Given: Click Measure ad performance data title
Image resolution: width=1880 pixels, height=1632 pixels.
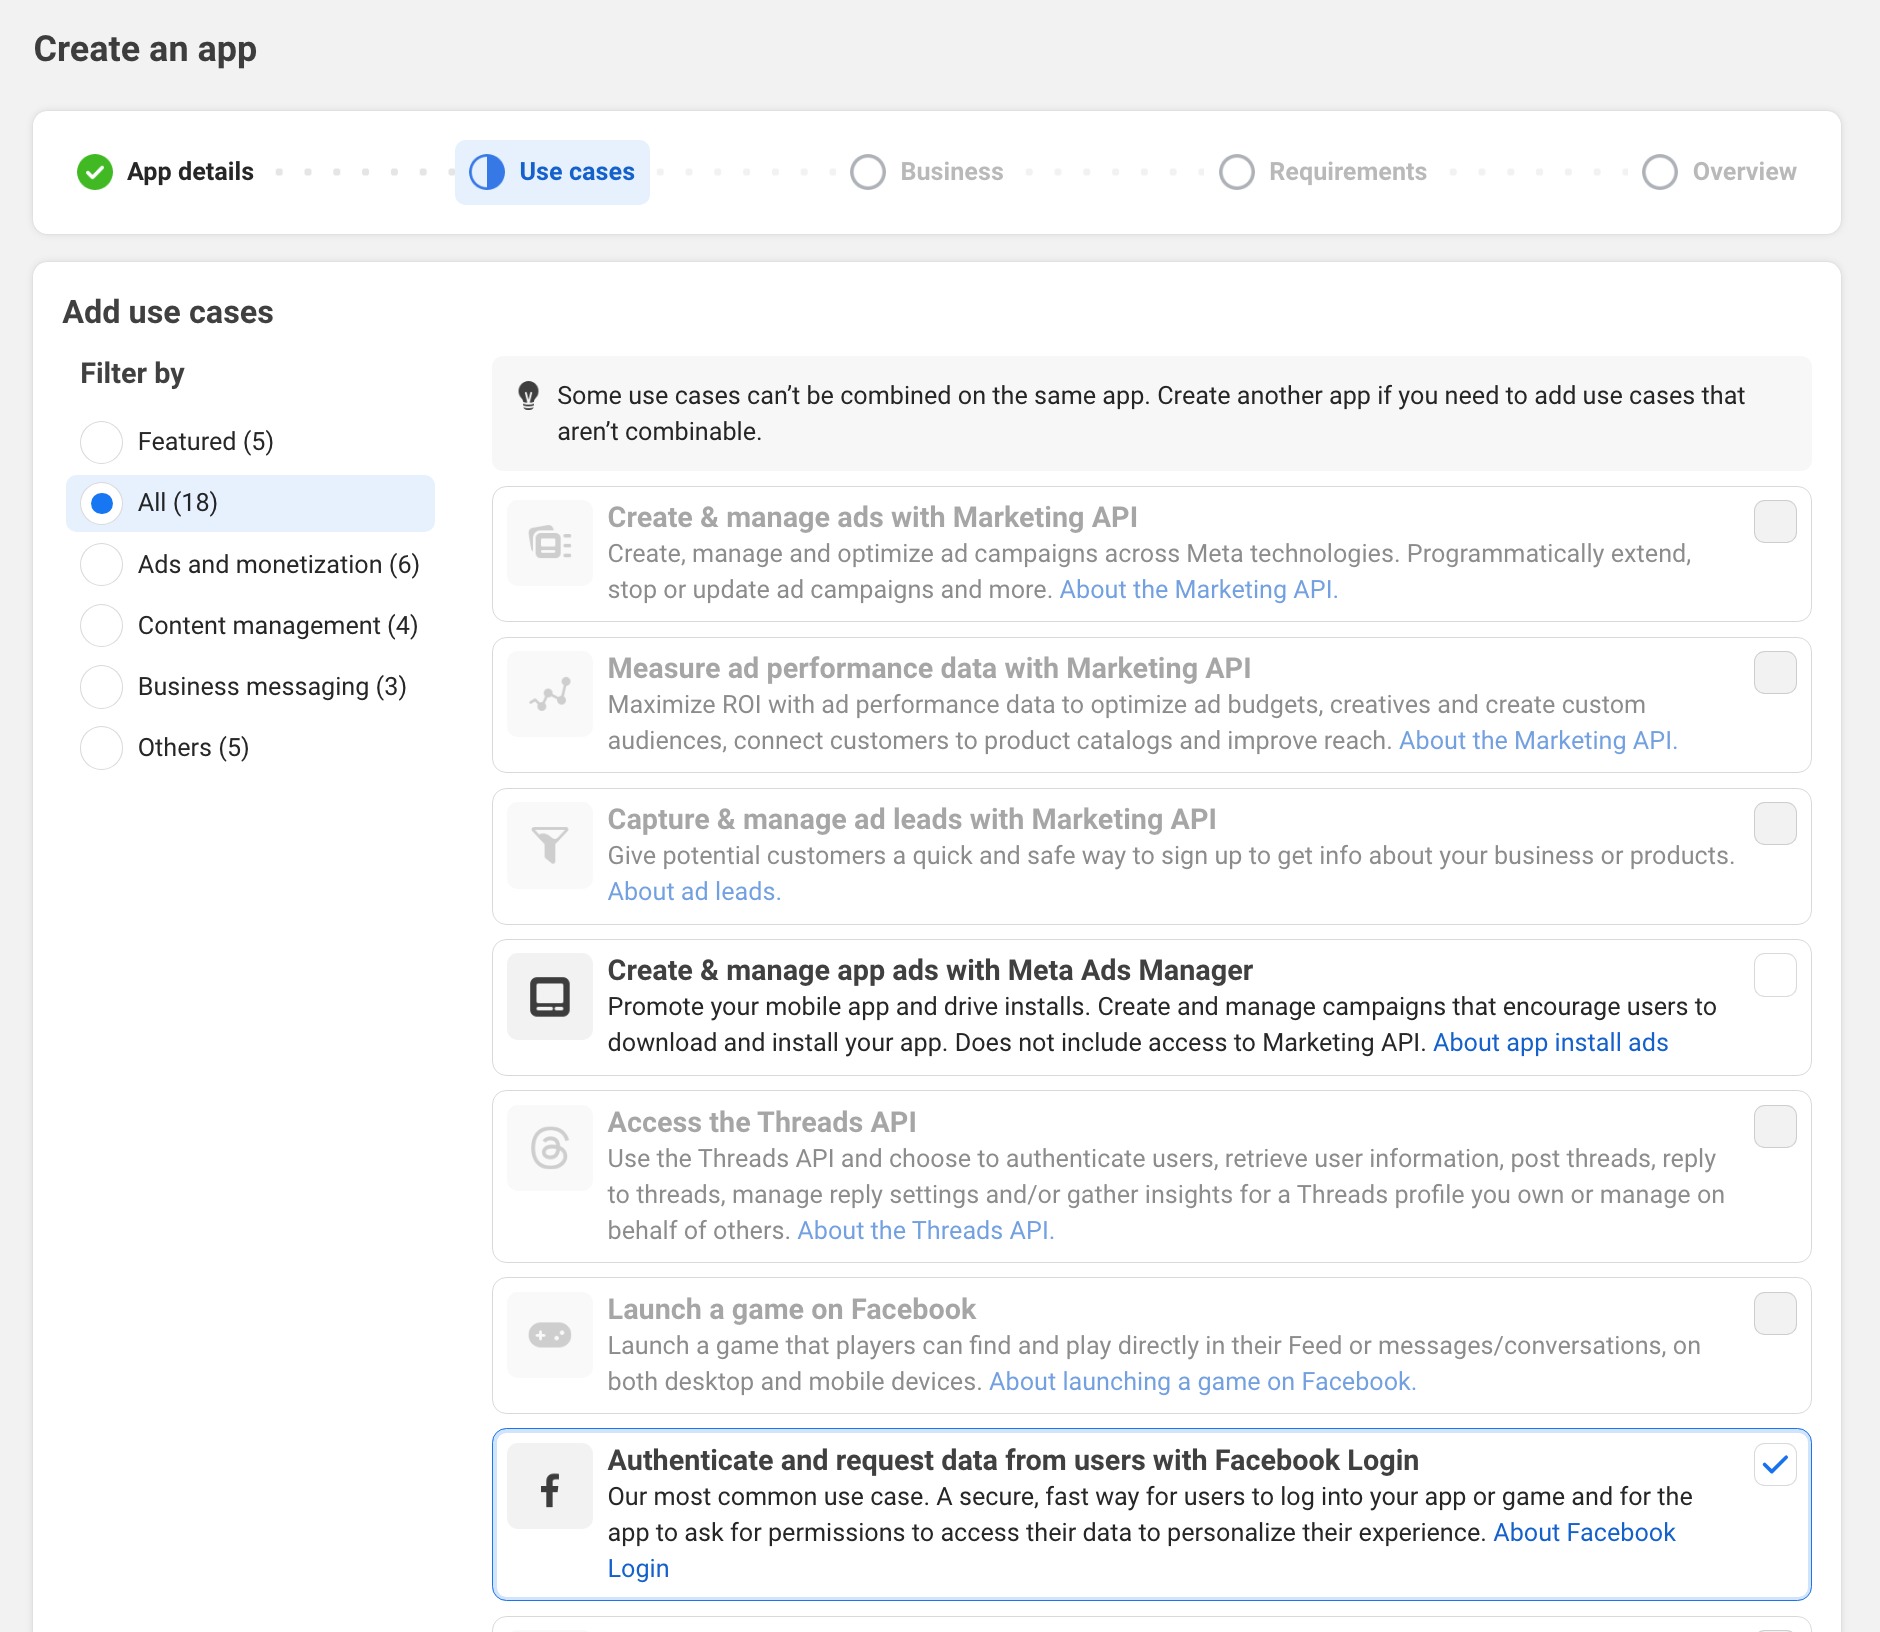Looking at the screenshot, I should click(x=929, y=669).
